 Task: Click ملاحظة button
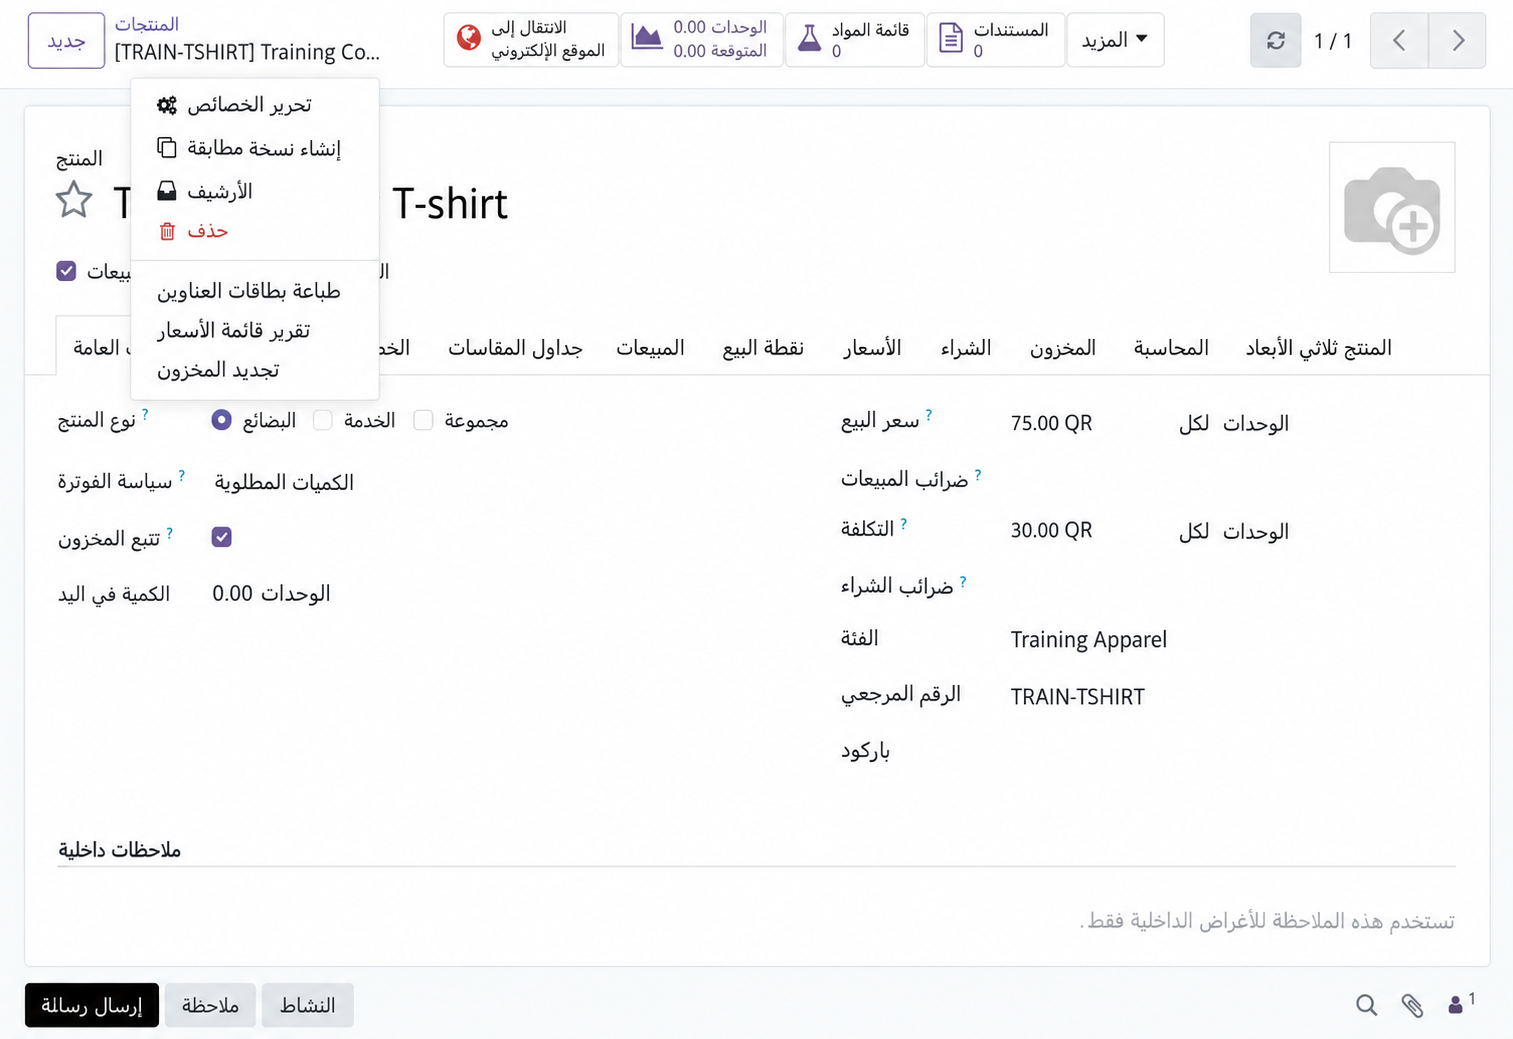coord(210,1005)
